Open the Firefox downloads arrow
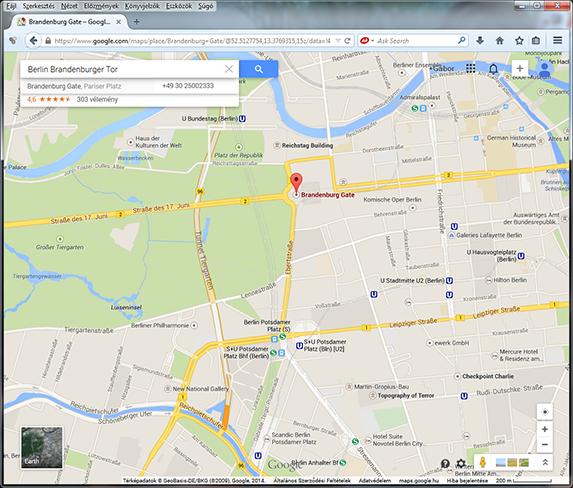Screen dimensions: 573x488 tap(480, 41)
